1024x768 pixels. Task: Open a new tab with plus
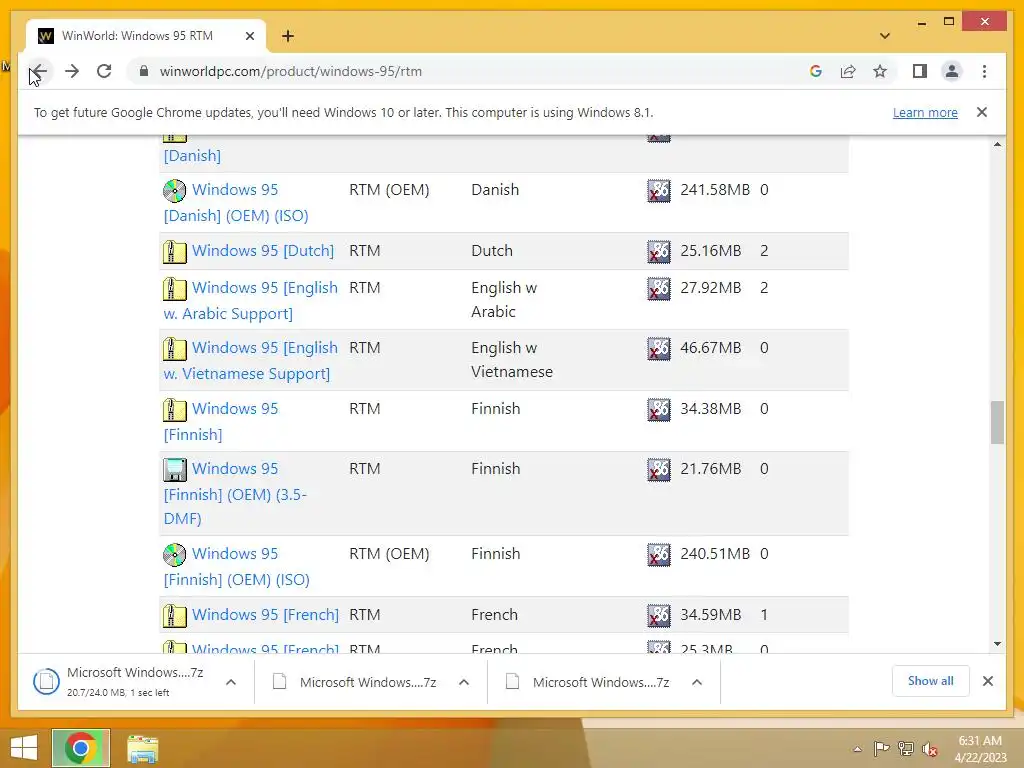(288, 36)
